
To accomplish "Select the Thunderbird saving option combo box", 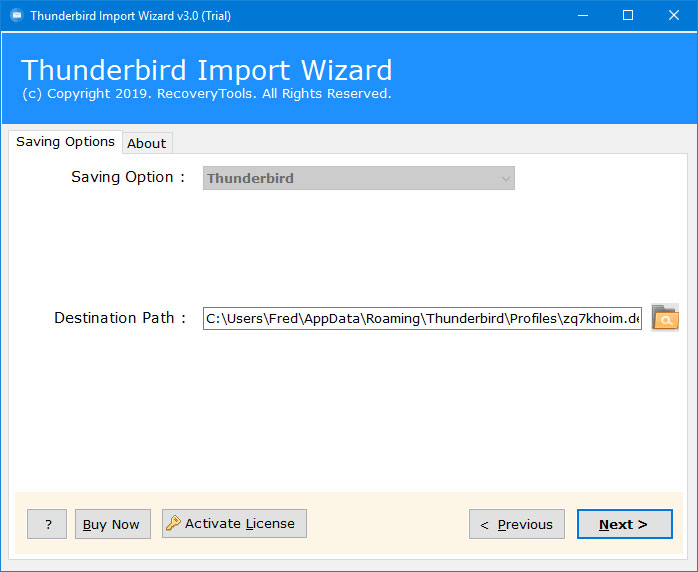I will (x=359, y=178).
